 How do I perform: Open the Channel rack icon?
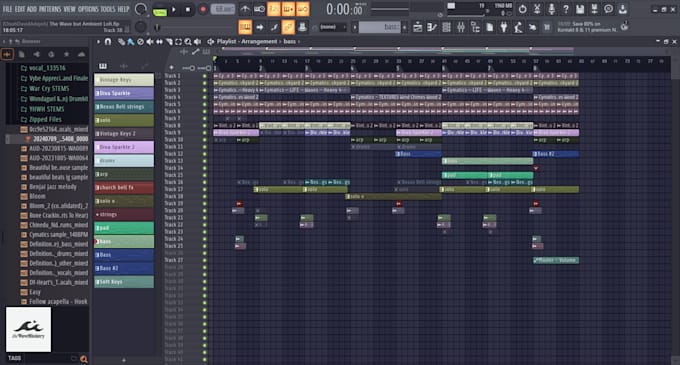[x=446, y=27]
